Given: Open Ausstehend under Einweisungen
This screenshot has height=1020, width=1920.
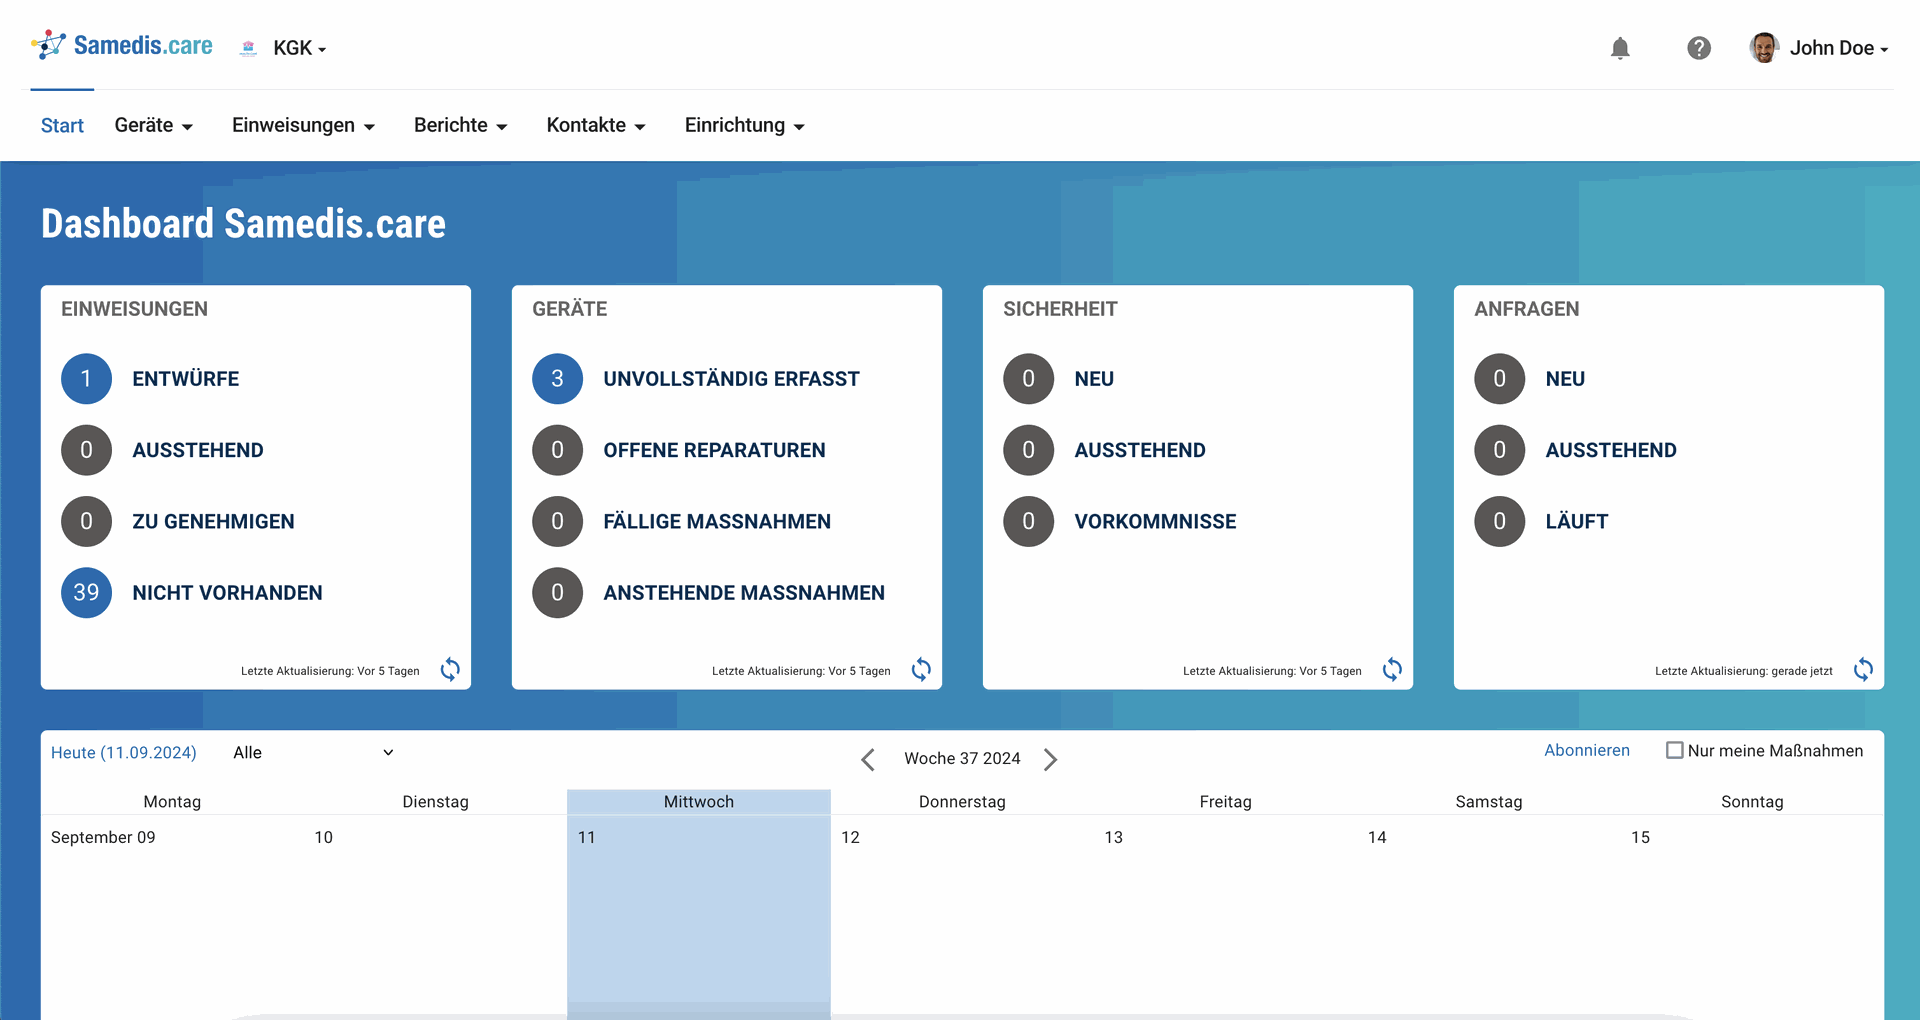Looking at the screenshot, I should 198,450.
